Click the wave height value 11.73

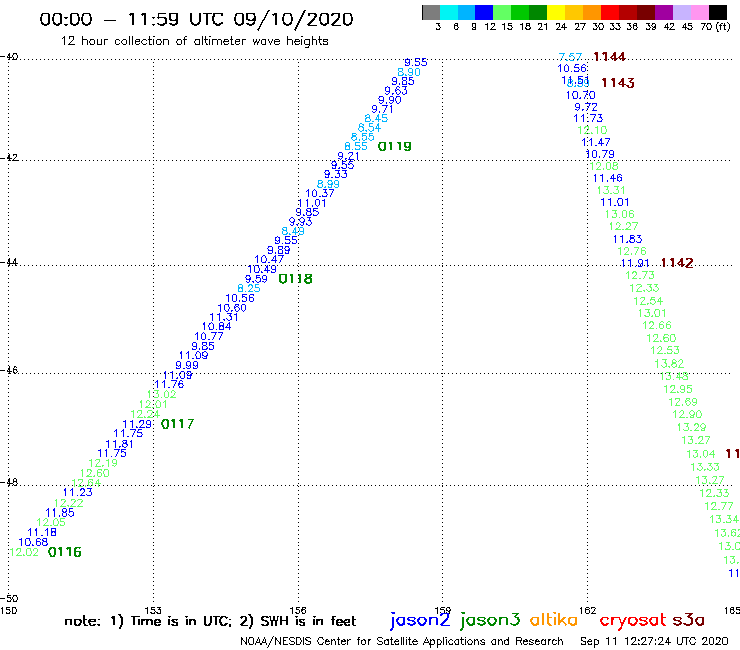pos(588,118)
